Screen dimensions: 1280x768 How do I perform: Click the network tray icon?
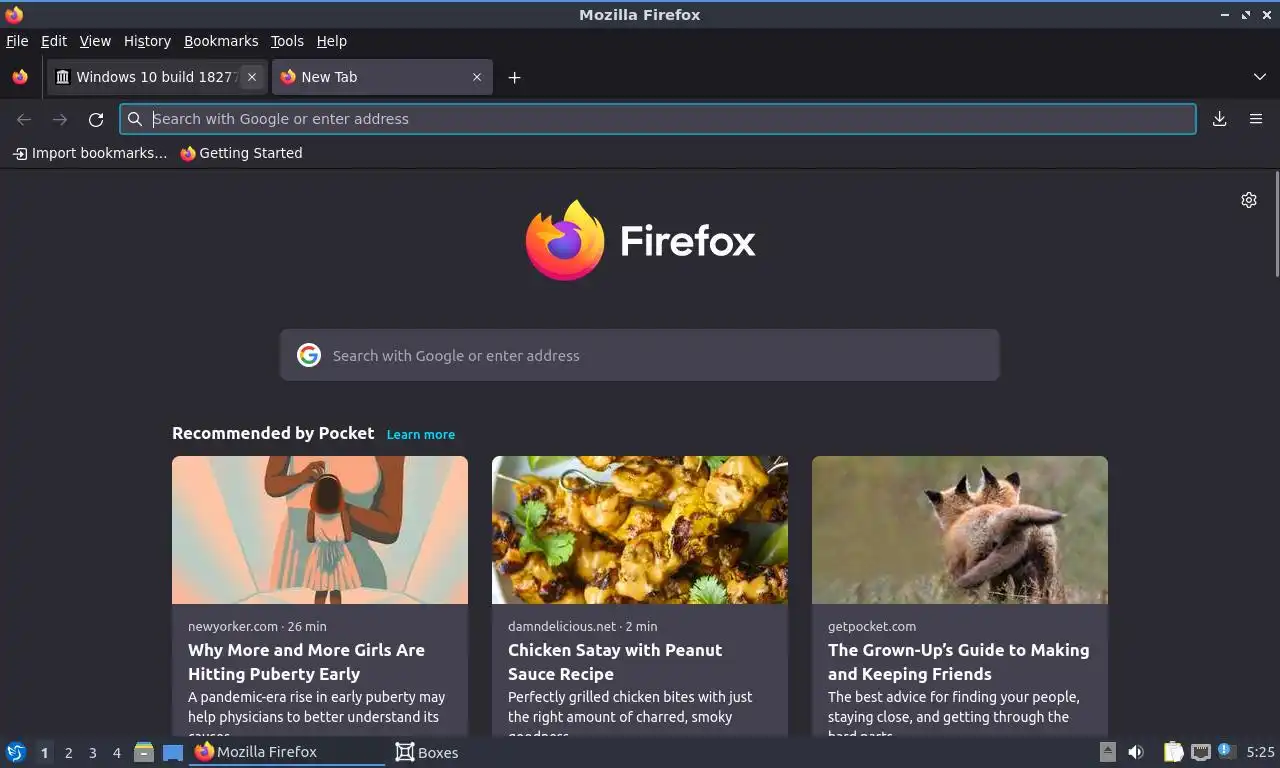click(1201, 752)
